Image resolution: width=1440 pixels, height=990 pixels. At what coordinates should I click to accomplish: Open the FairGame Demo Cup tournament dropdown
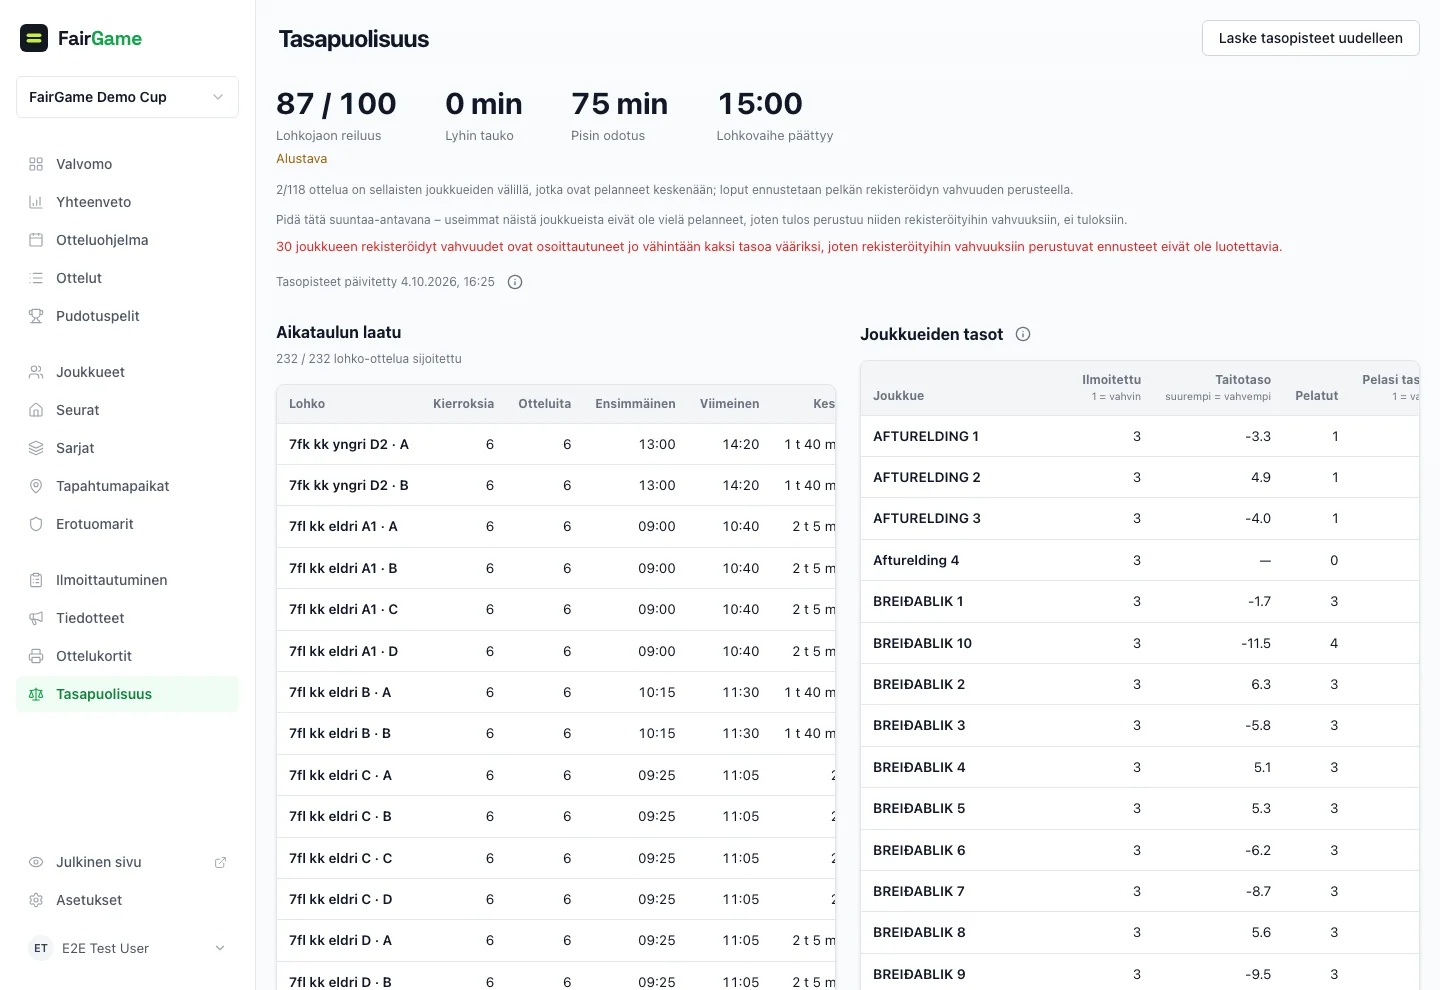point(127,97)
